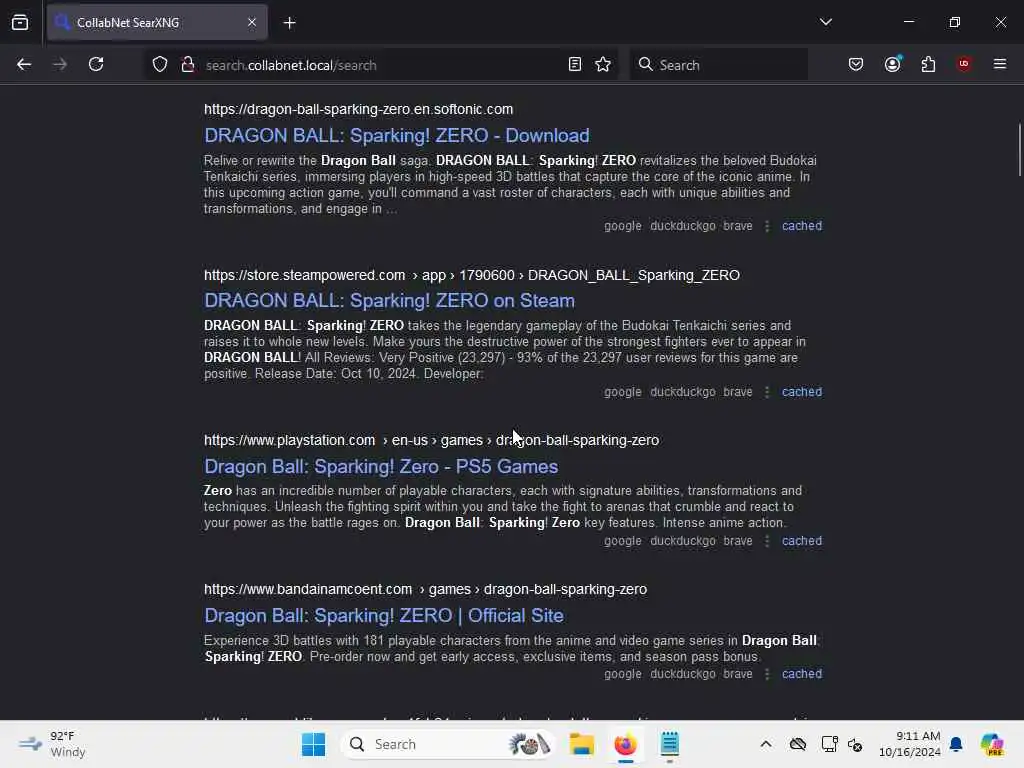
Task: Open the extensions puzzle icon
Action: pos(928,65)
